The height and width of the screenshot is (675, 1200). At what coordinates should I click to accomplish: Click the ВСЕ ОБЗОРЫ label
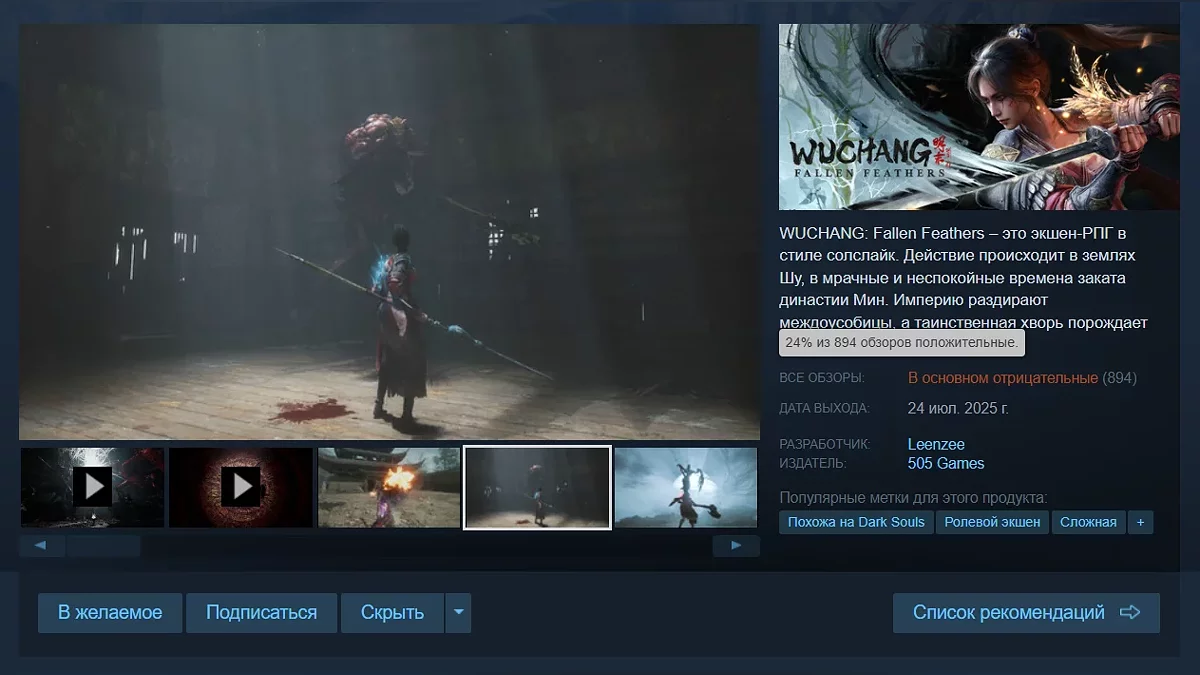(822, 378)
